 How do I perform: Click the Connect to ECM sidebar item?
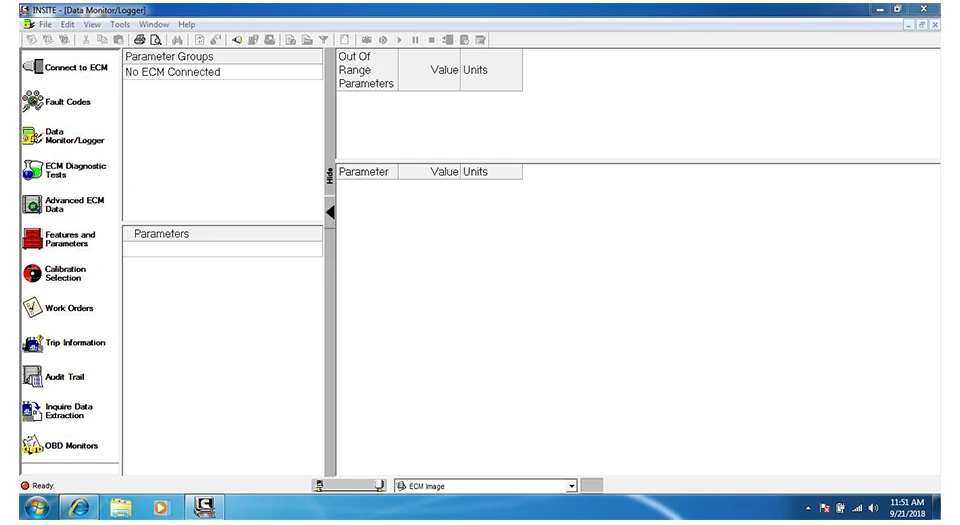[x=66, y=67]
